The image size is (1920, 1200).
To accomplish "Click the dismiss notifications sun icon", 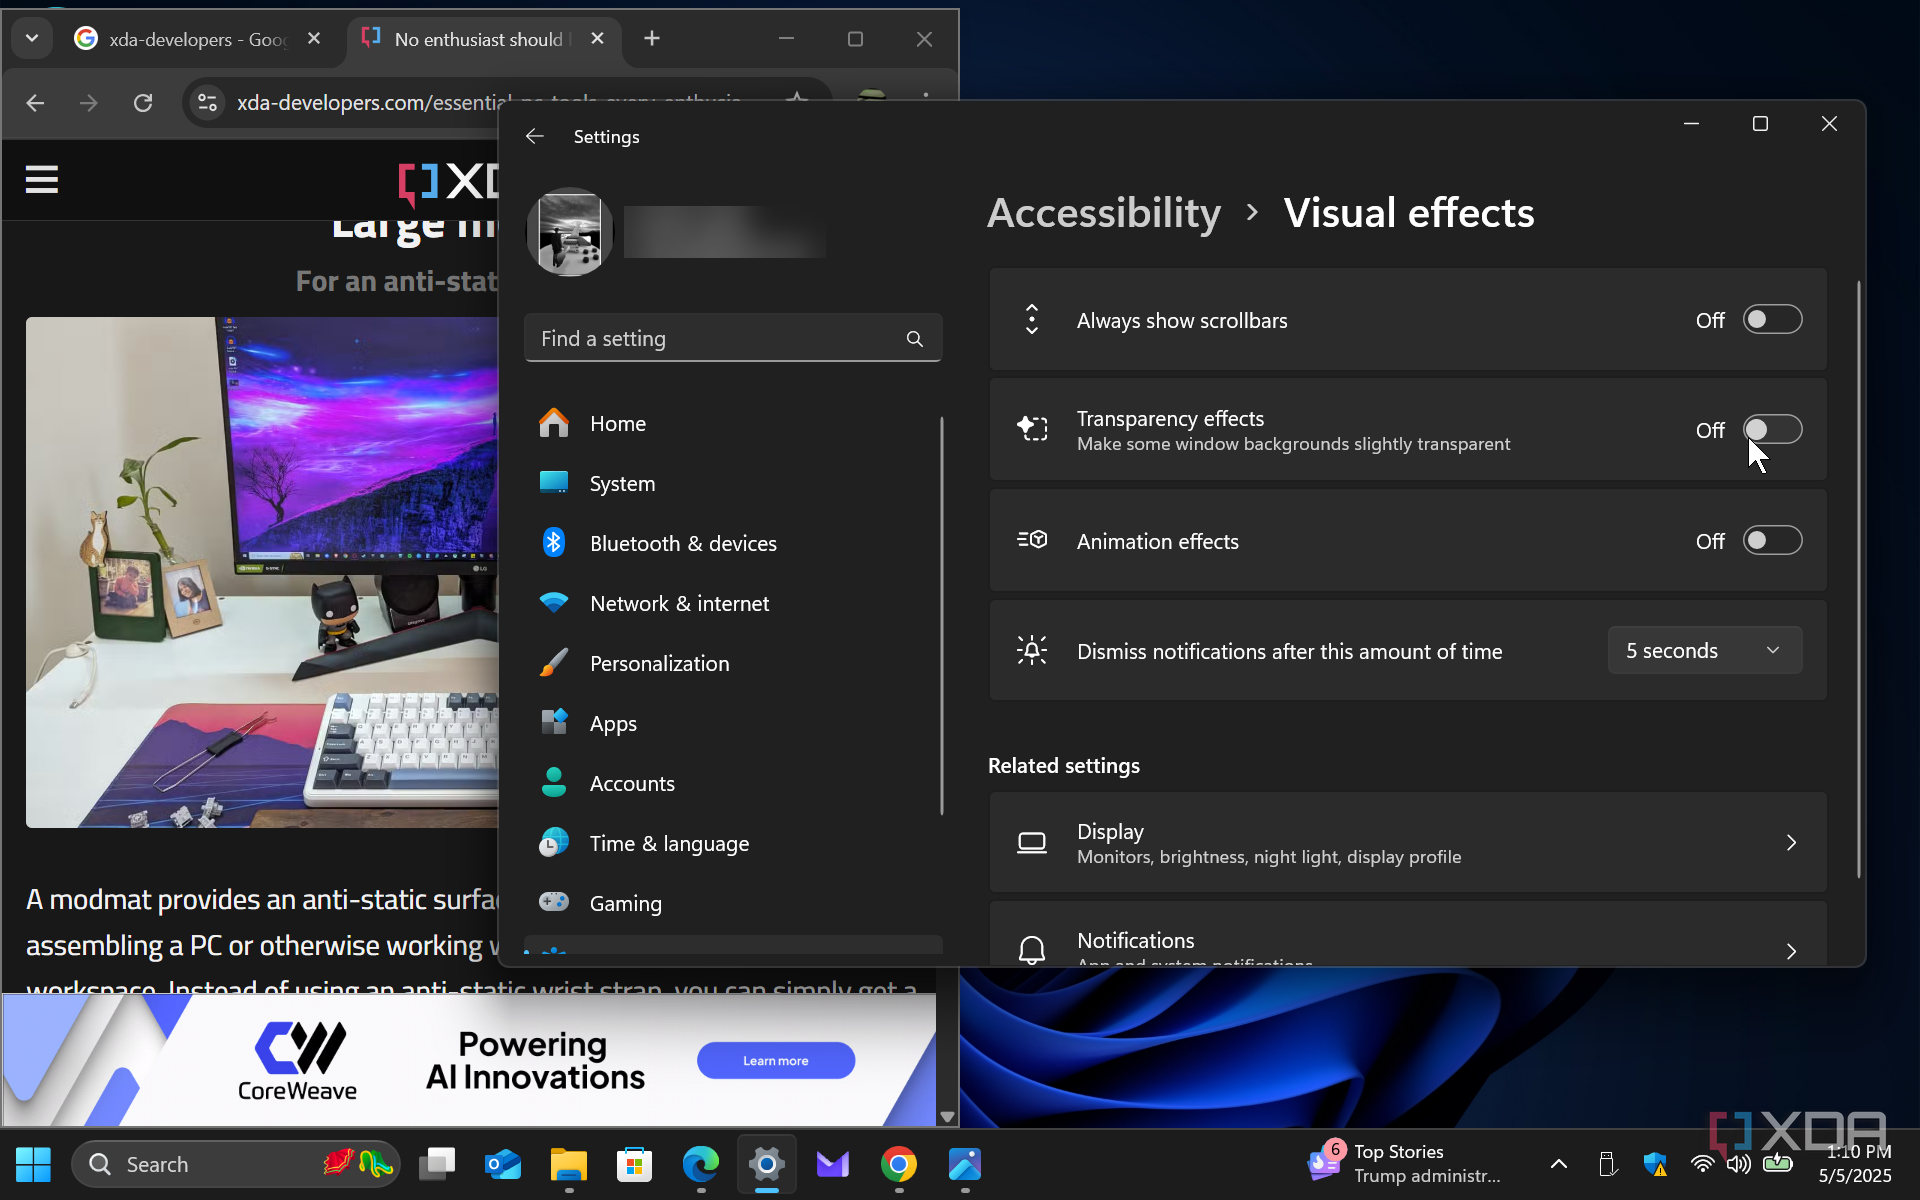I will tap(1032, 651).
